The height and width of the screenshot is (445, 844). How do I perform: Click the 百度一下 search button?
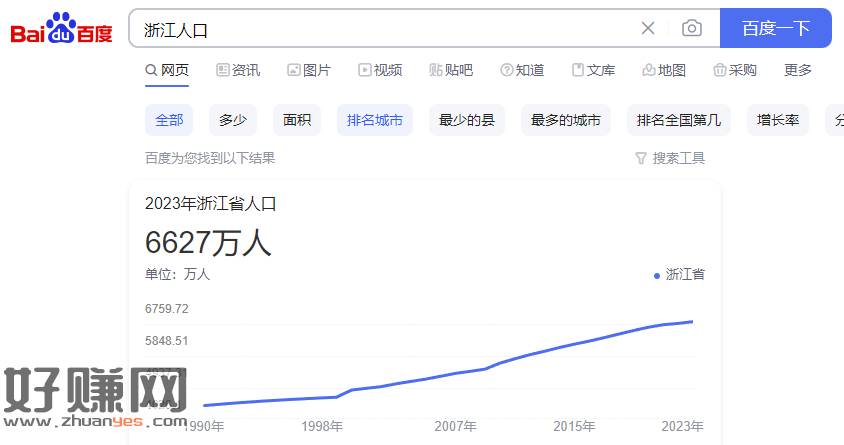coord(775,28)
